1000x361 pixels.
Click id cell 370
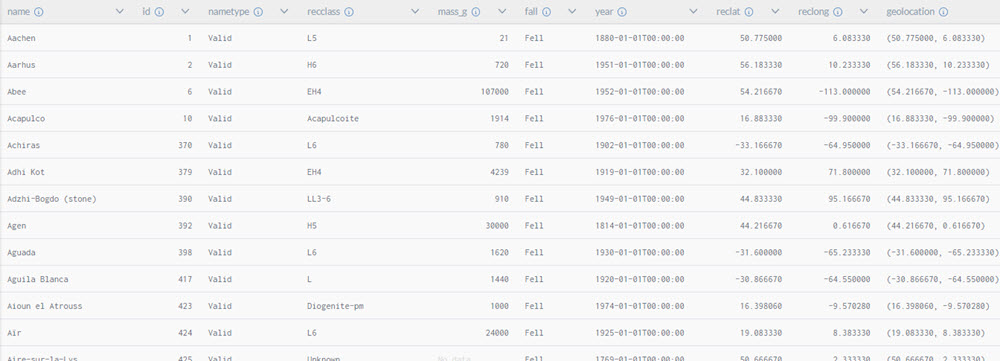point(185,145)
